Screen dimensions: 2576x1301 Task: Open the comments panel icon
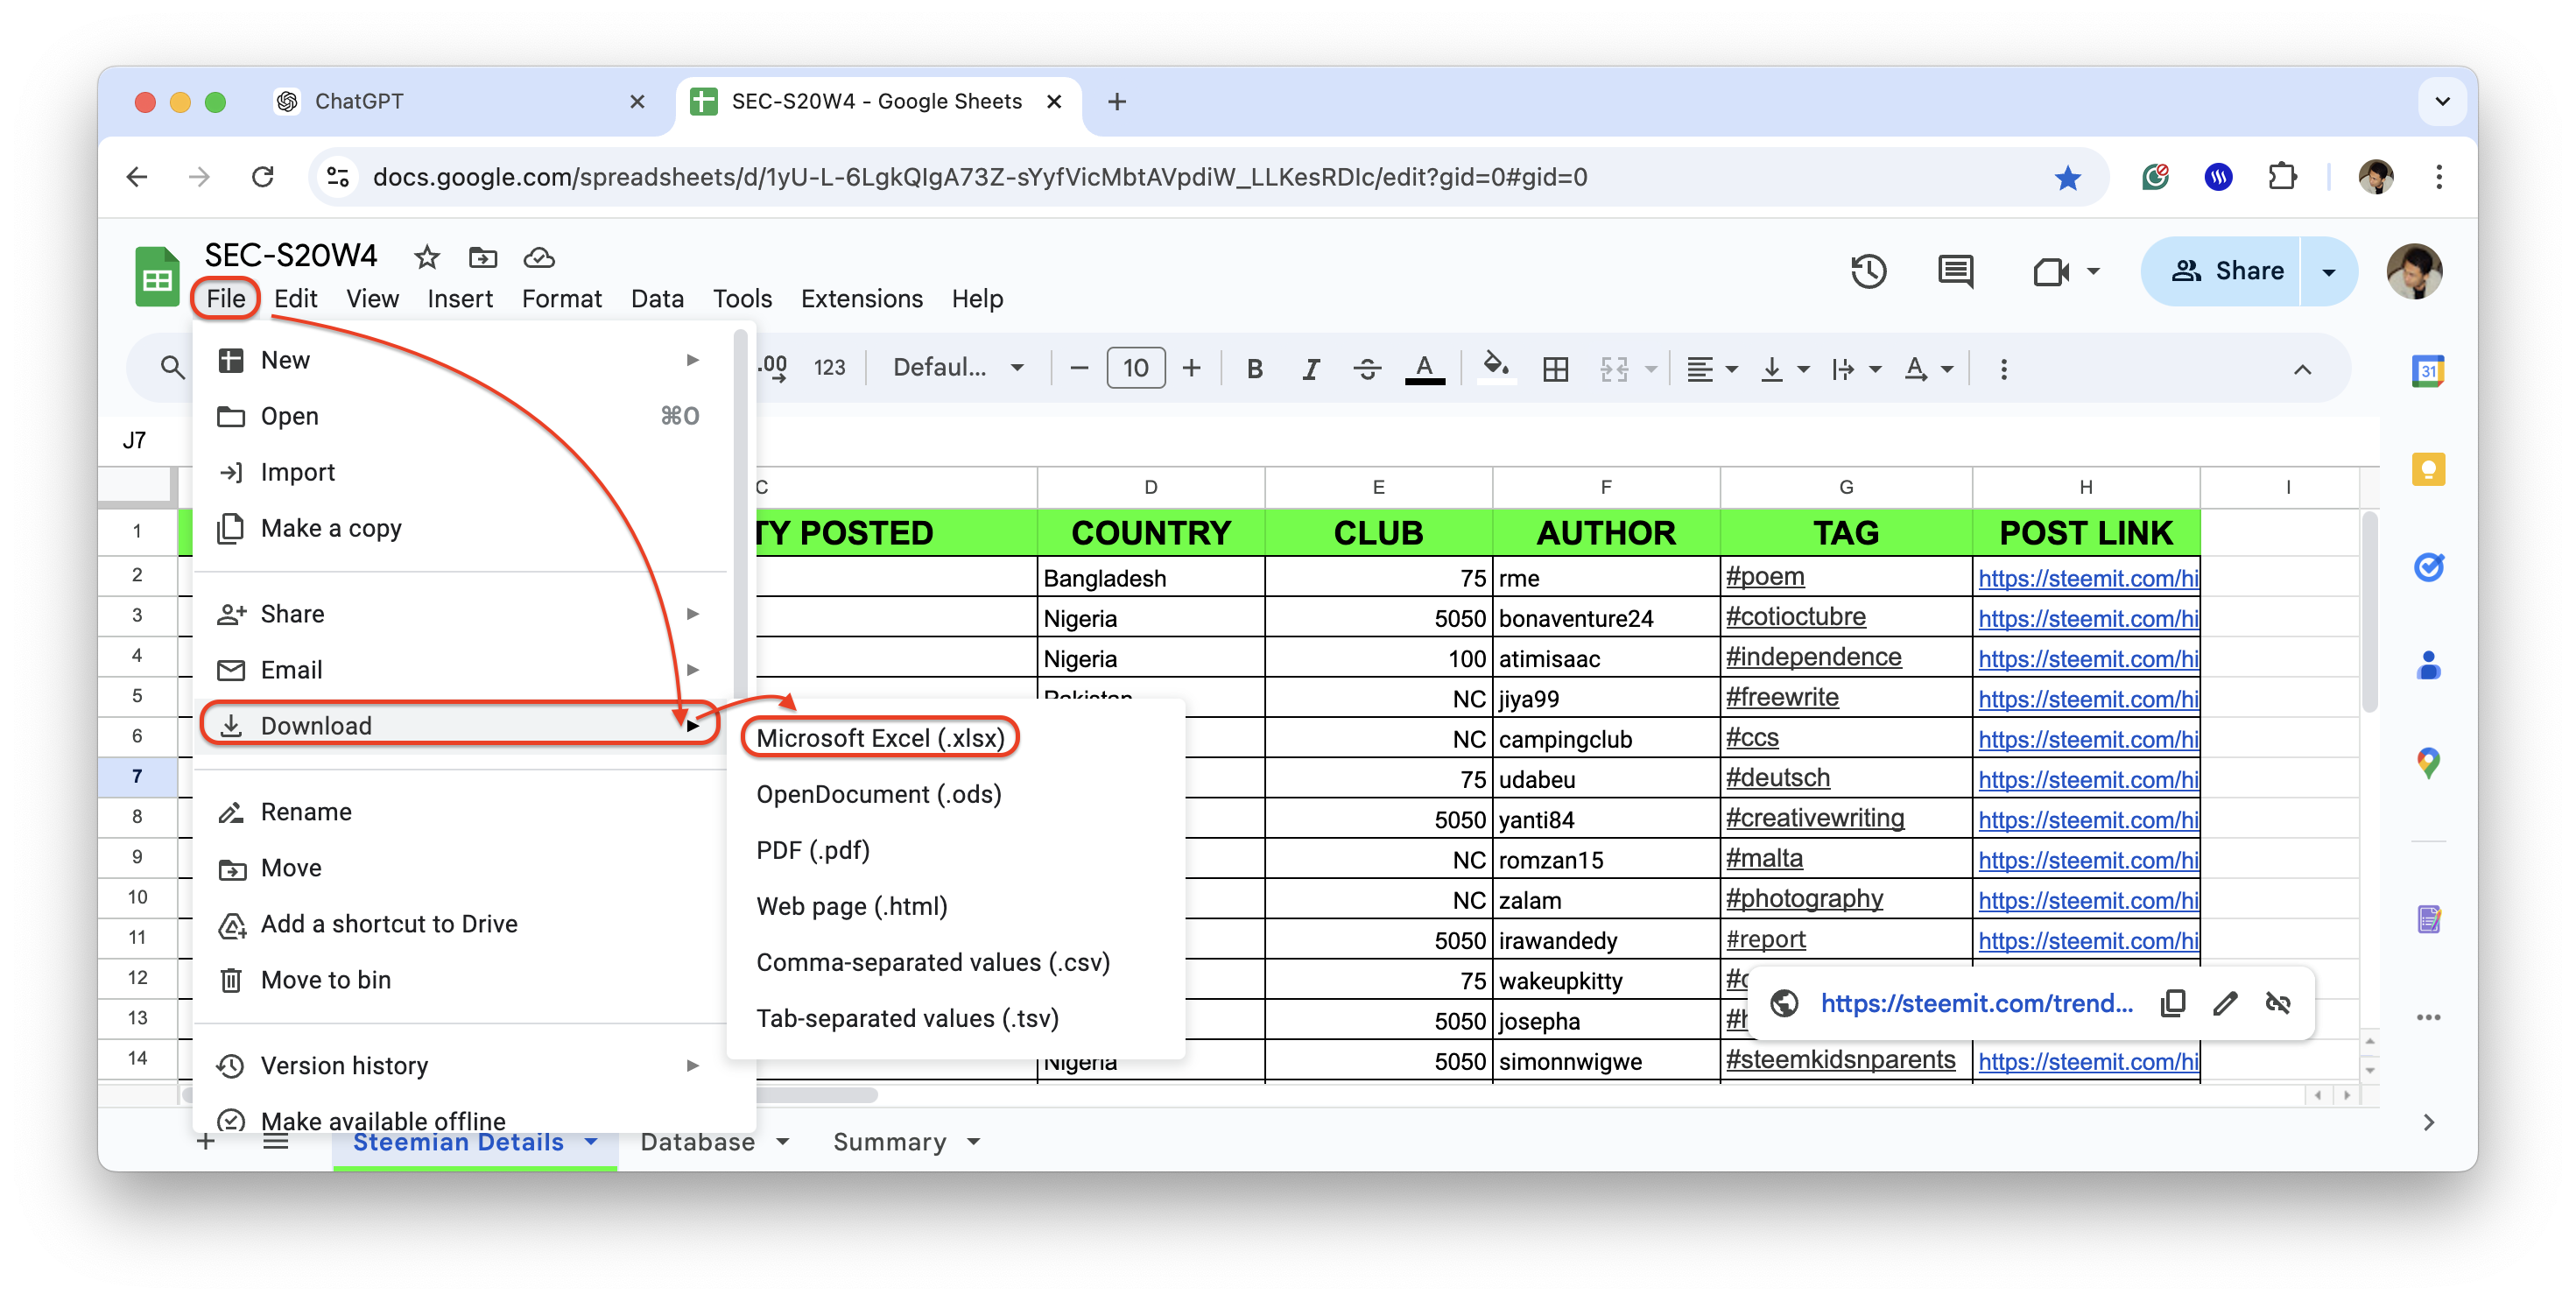(1954, 271)
